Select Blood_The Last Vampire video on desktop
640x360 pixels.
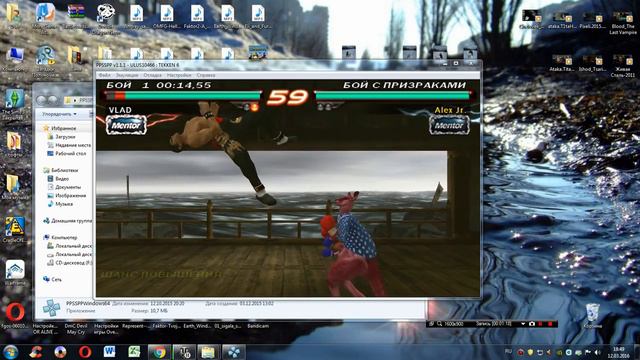click(x=622, y=22)
